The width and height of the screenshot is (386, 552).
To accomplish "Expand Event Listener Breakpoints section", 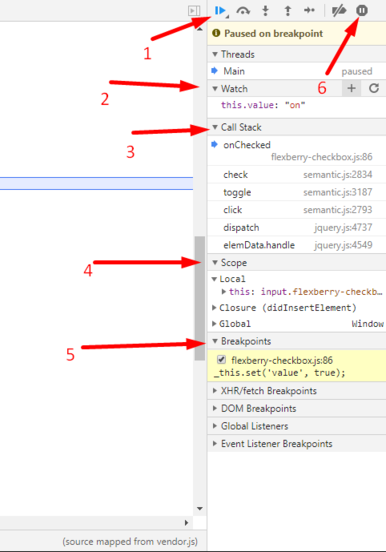I will pos(215,444).
